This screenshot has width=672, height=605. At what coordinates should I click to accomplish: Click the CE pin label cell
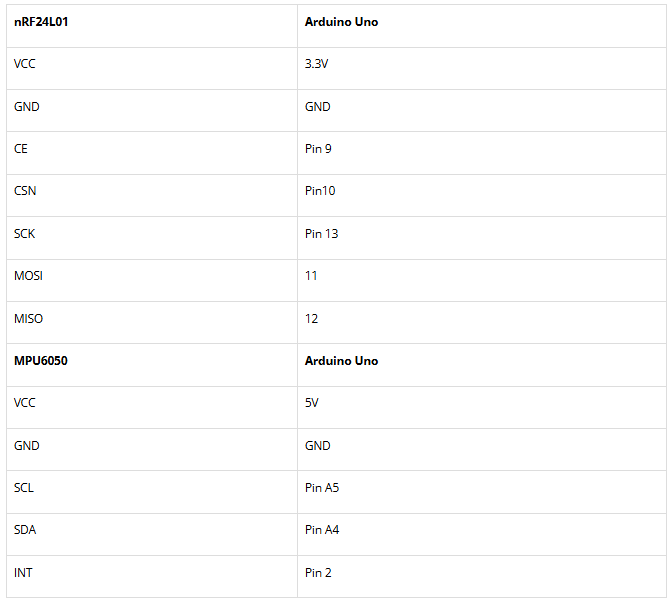click(x=21, y=149)
